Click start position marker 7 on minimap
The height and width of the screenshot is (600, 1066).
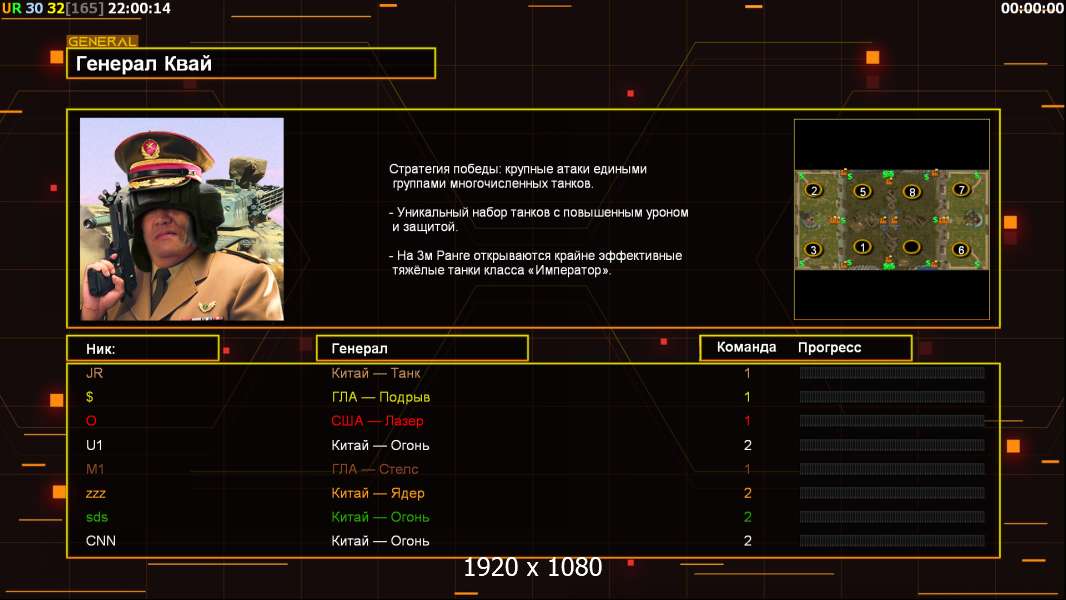tap(961, 190)
